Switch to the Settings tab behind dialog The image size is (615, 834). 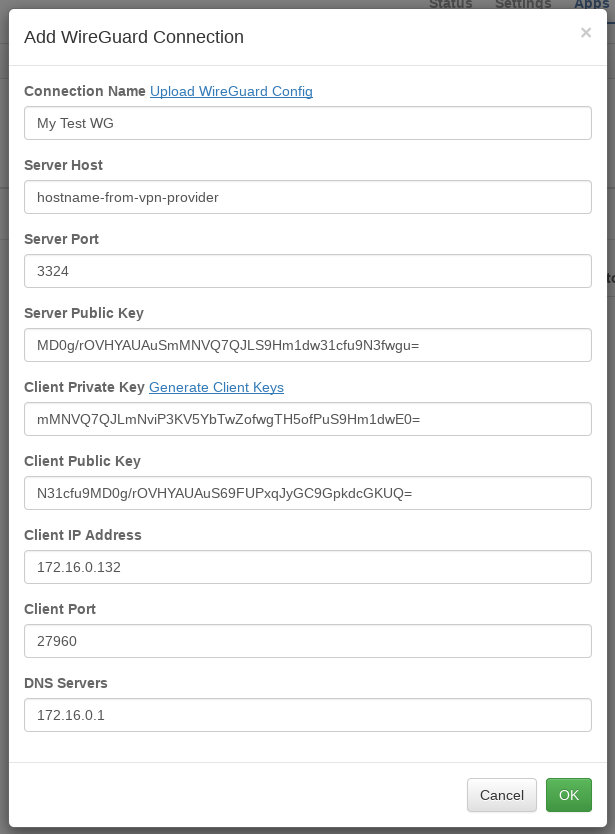(x=523, y=4)
